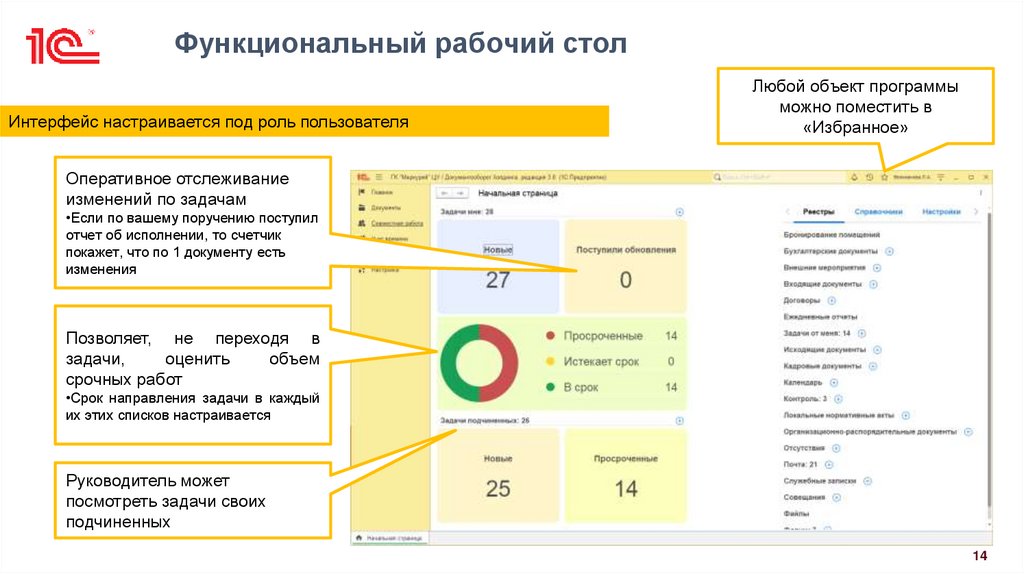The height and width of the screenshot is (574, 1024).
Task: Open the hamburger main menu in the 1C window
Action: (x=378, y=177)
